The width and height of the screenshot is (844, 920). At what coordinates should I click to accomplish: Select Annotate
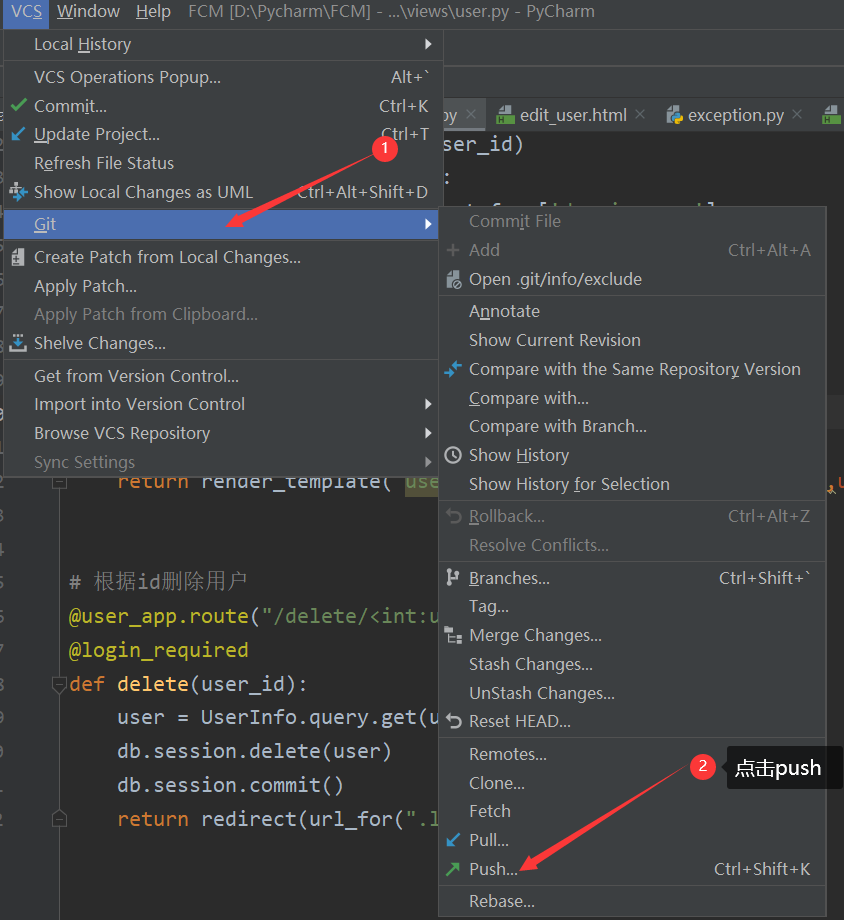click(x=632, y=311)
